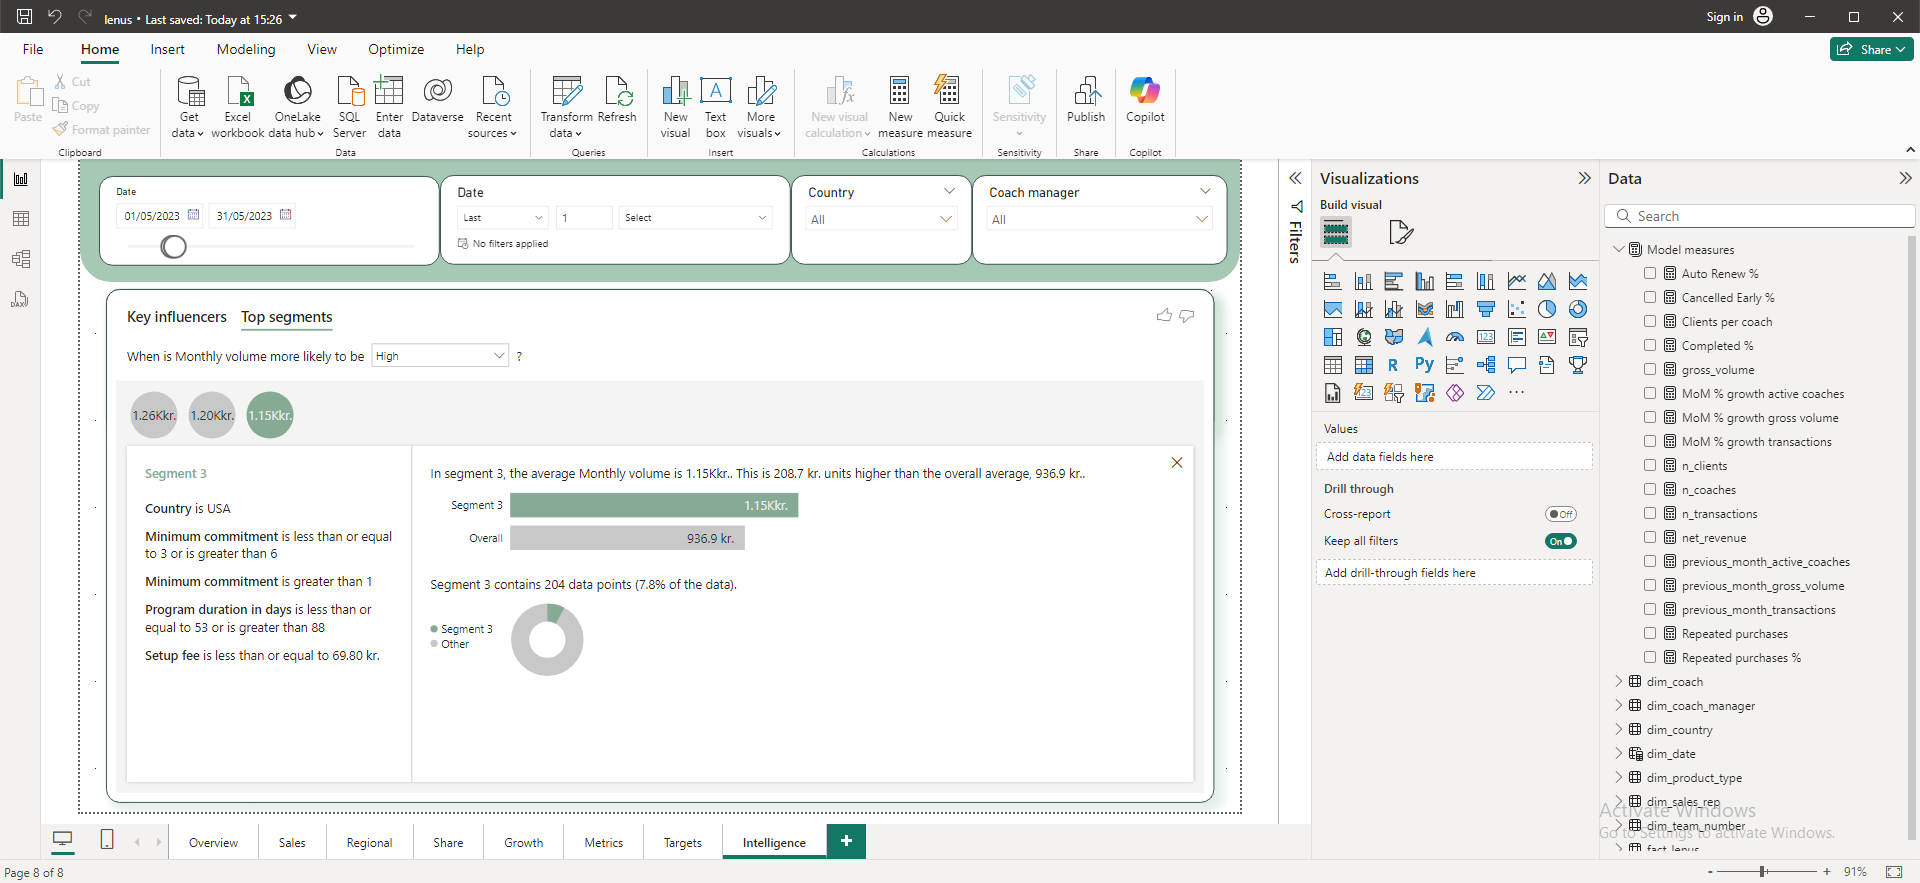Go to the Overview page tab
The width and height of the screenshot is (1920, 883).
coord(214,842)
